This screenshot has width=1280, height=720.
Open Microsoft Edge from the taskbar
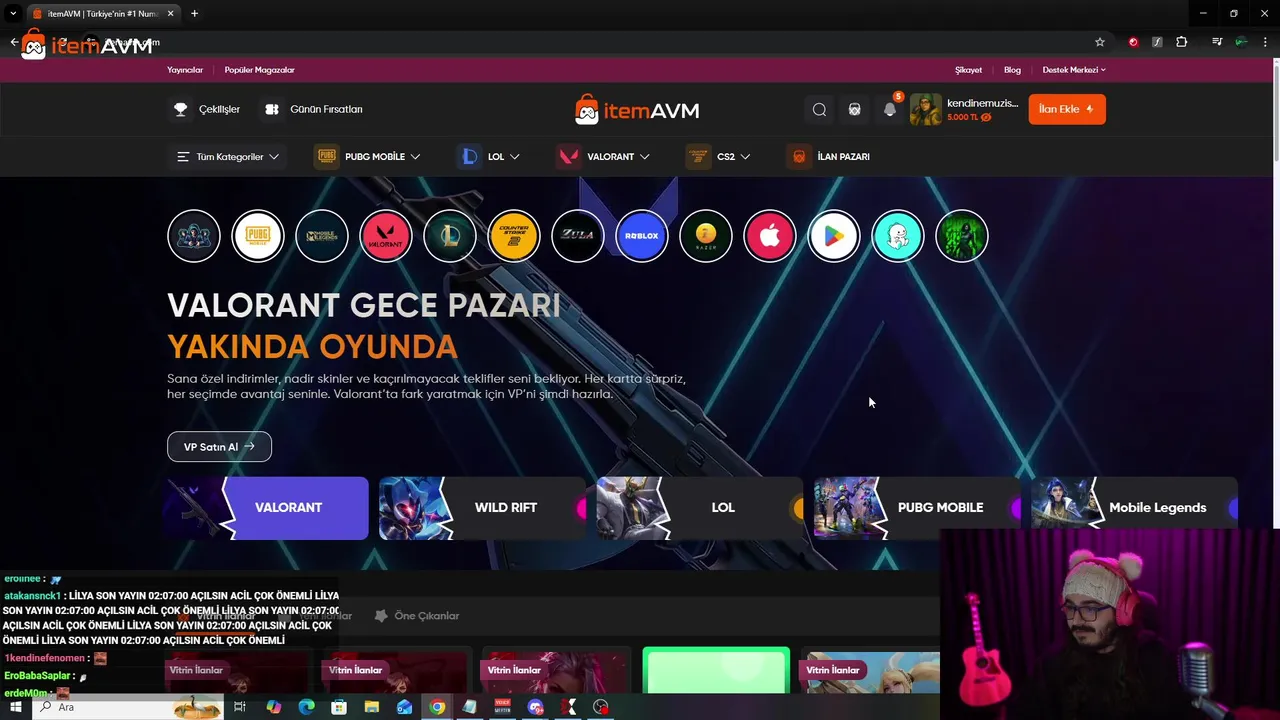(x=306, y=707)
